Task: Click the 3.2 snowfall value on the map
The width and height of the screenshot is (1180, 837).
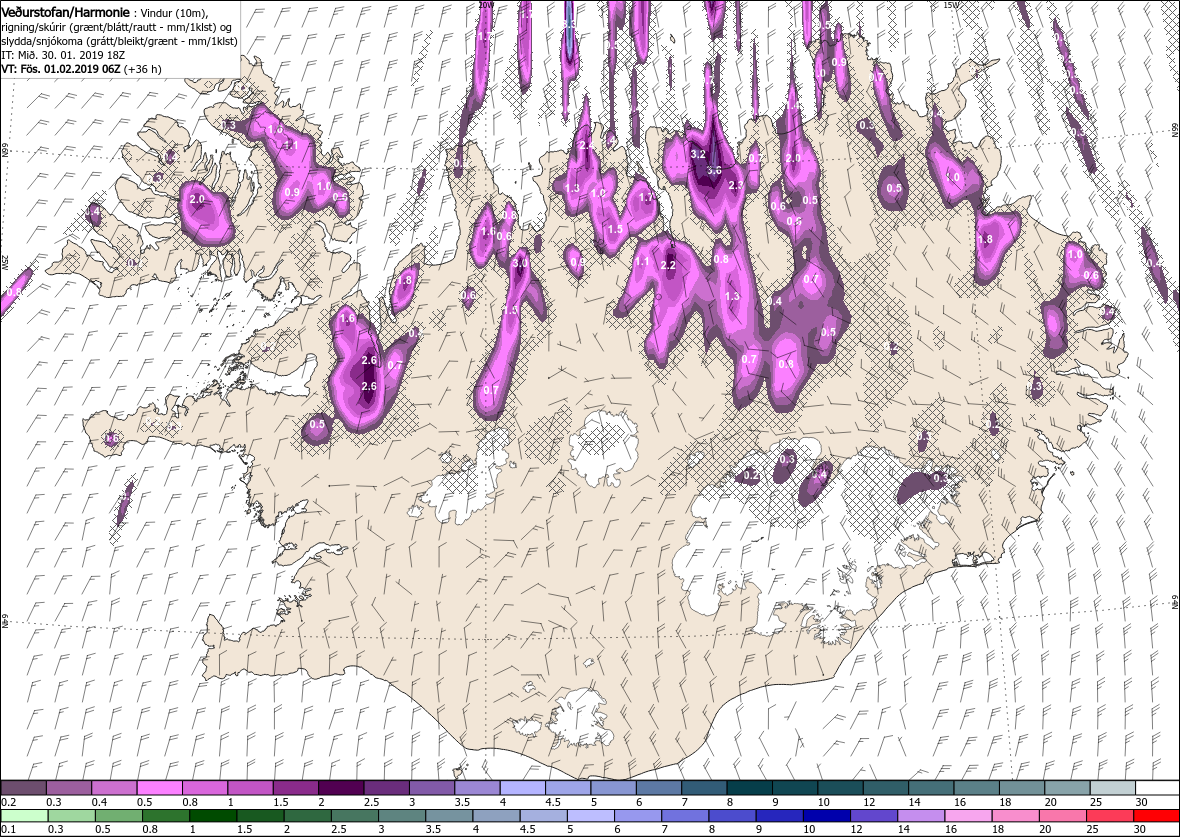Action: [698, 154]
